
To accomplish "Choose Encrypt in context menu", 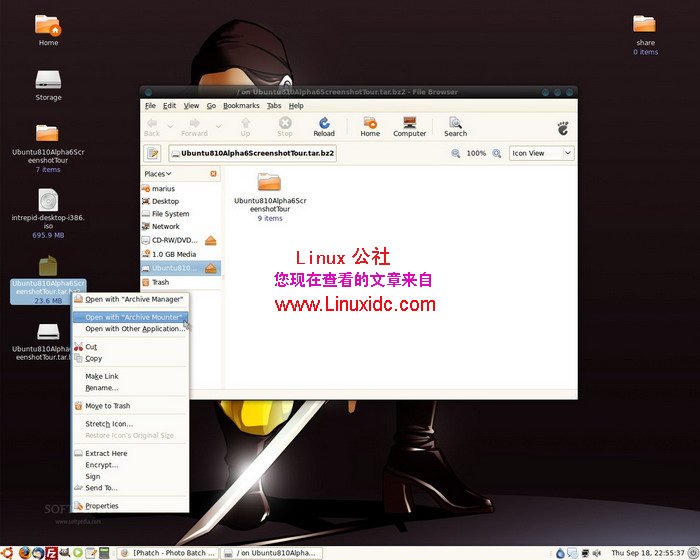I will tap(130, 465).
